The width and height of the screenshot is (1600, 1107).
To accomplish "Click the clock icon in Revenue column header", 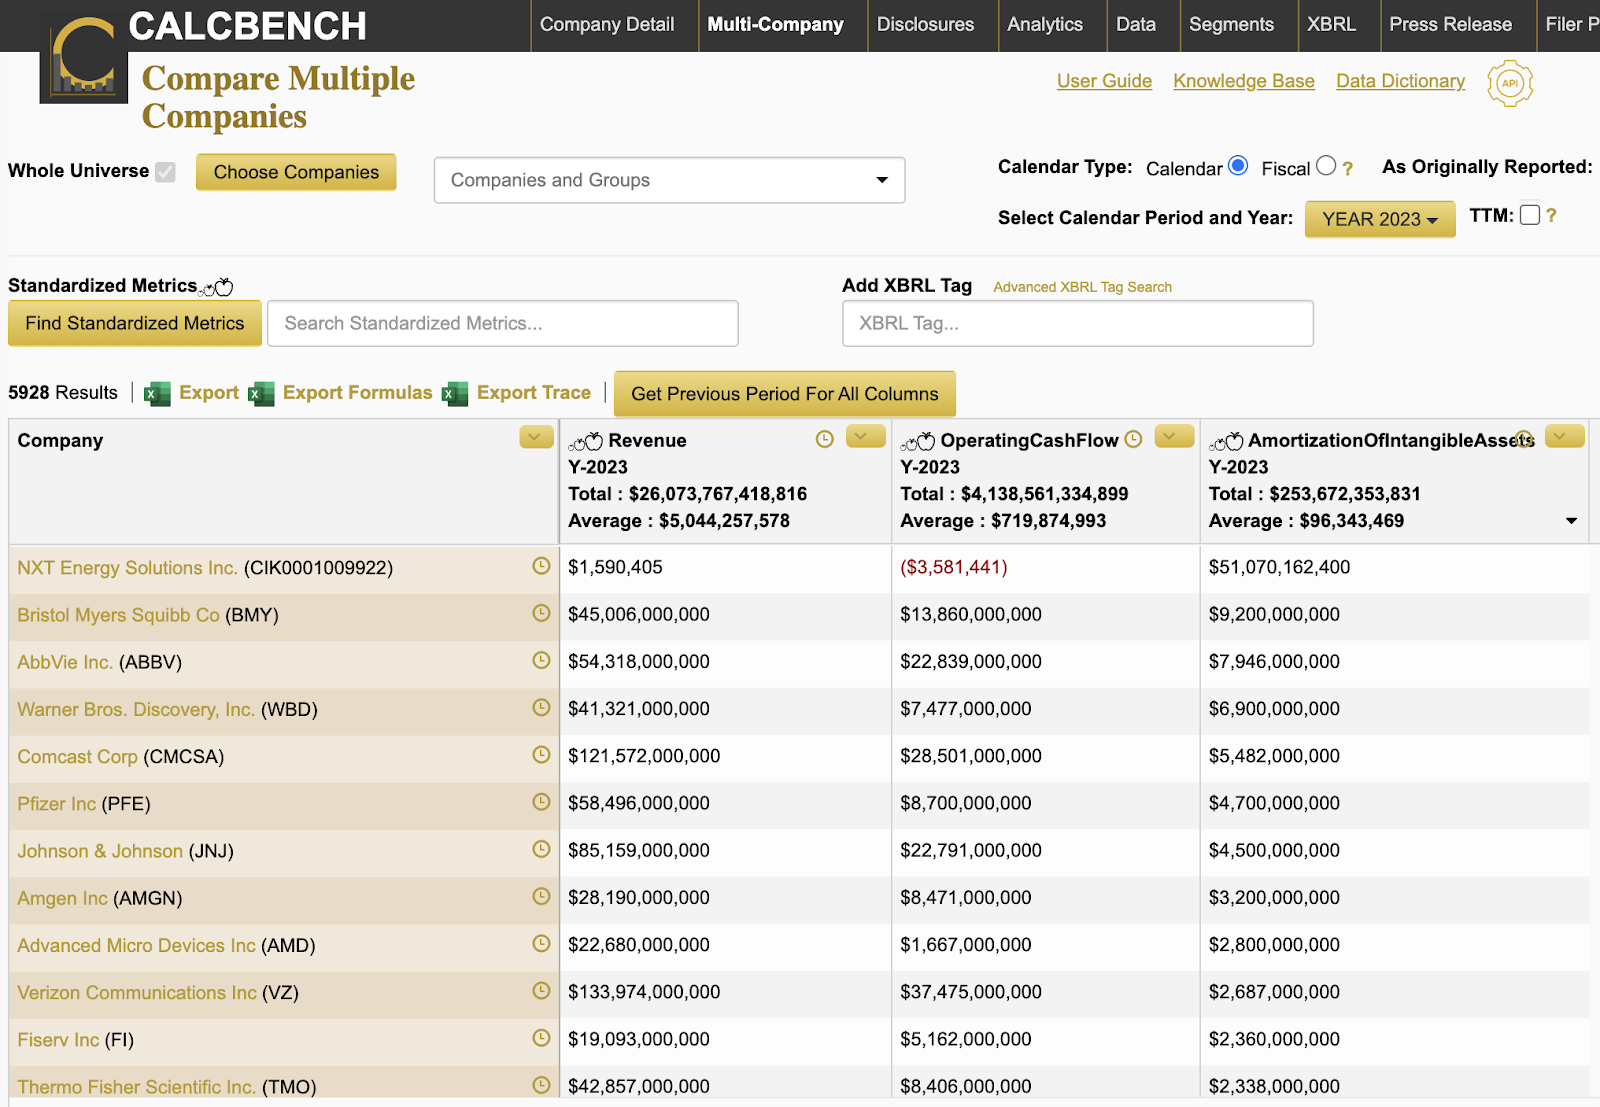I will coord(825,439).
